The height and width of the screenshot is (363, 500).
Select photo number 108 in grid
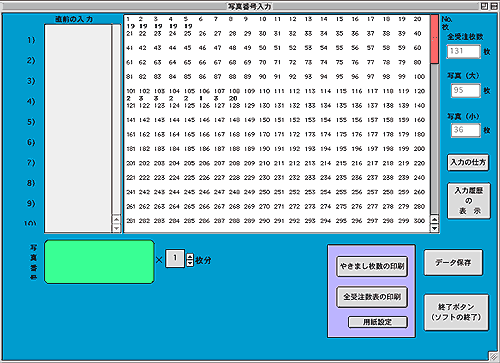pos(234,91)
